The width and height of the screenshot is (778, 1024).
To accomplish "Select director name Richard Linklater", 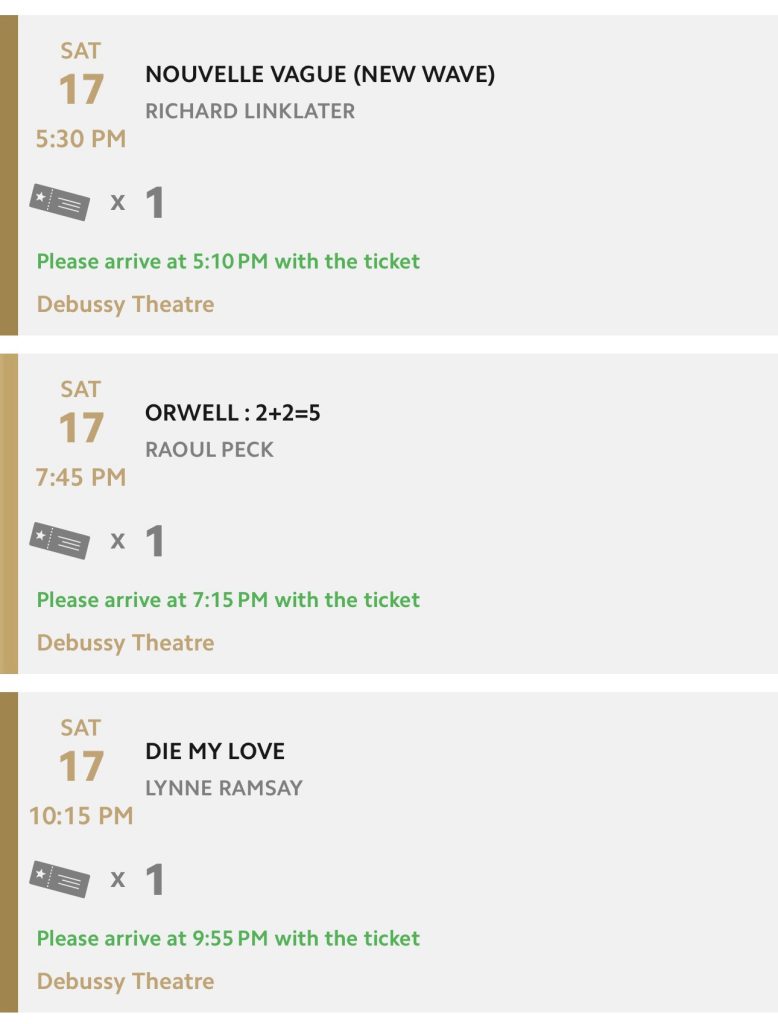I will (250, 111).
